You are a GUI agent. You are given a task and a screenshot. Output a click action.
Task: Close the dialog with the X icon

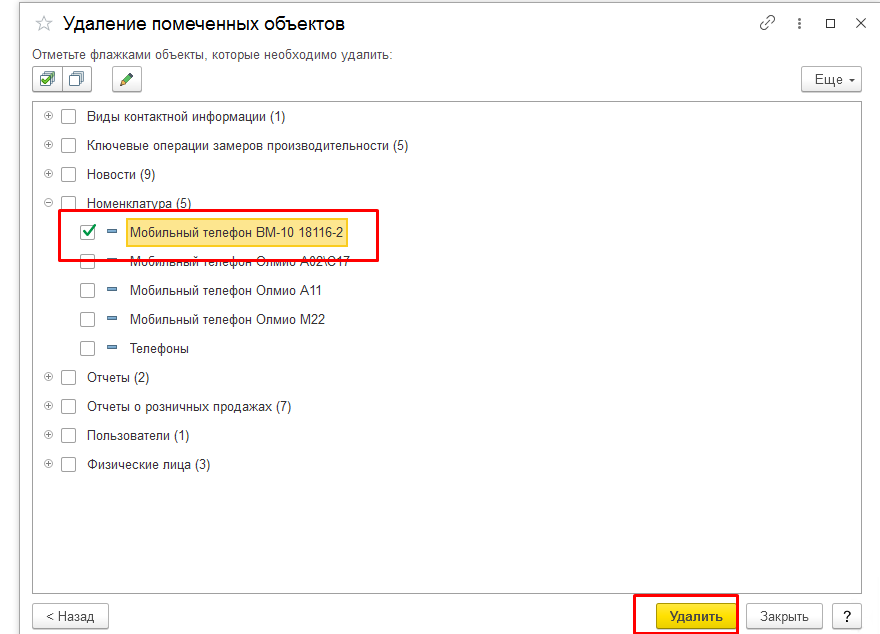860,23
